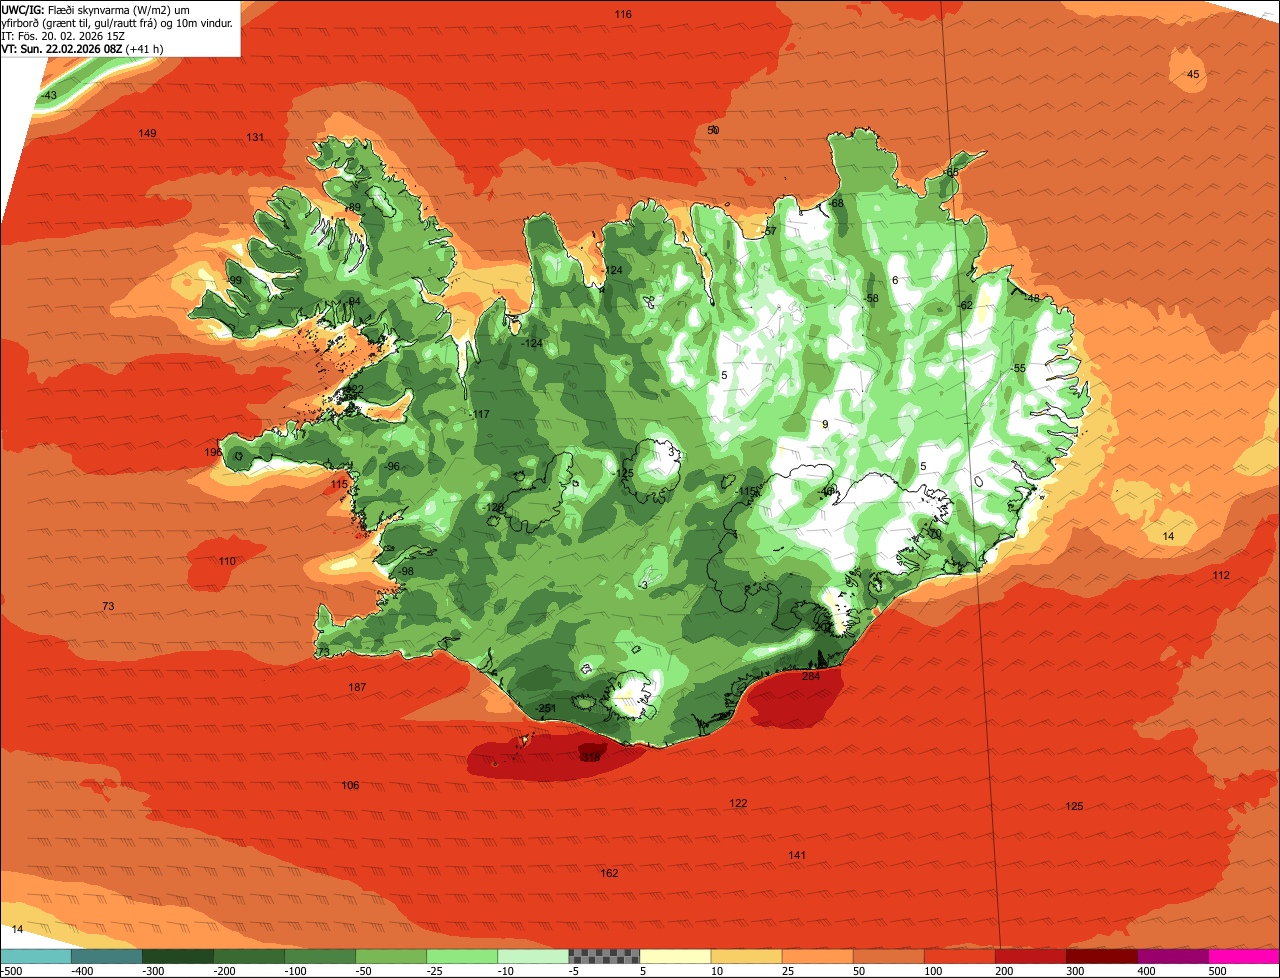Click the legend label -300
Viewport: 1280px width, 978px height.
click(x=153, y=971)
